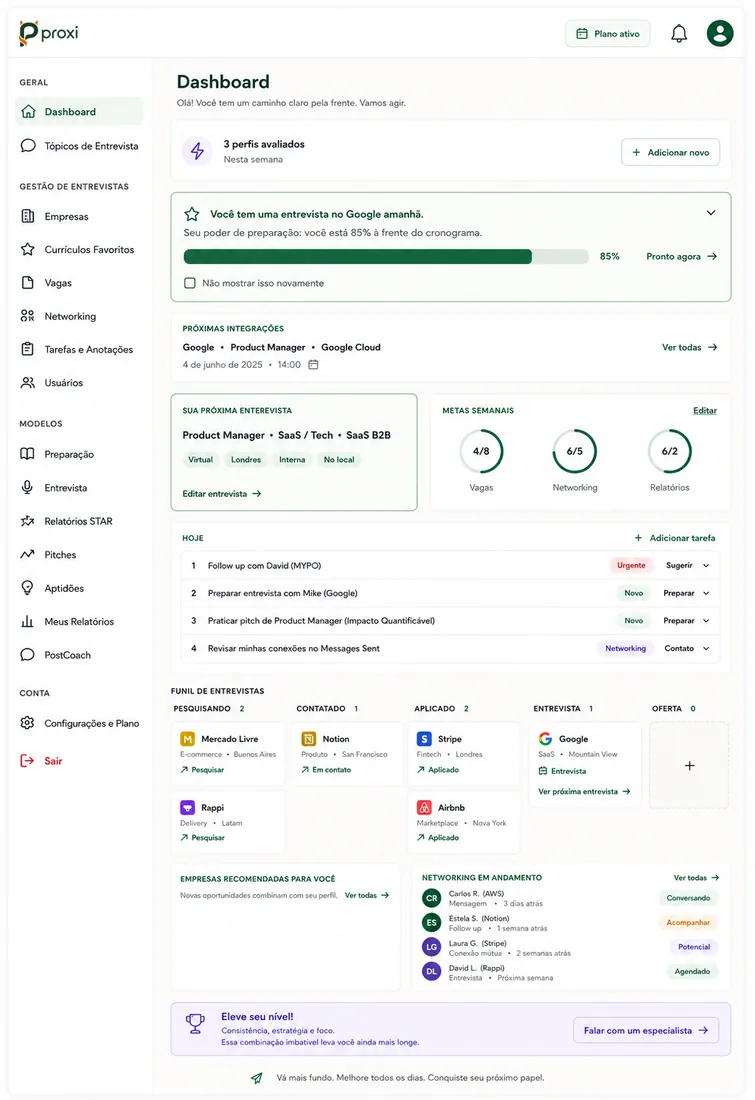Screen dimensions: 755x1100
Task: Click the Airbnb logo icon
Action: 425,807
